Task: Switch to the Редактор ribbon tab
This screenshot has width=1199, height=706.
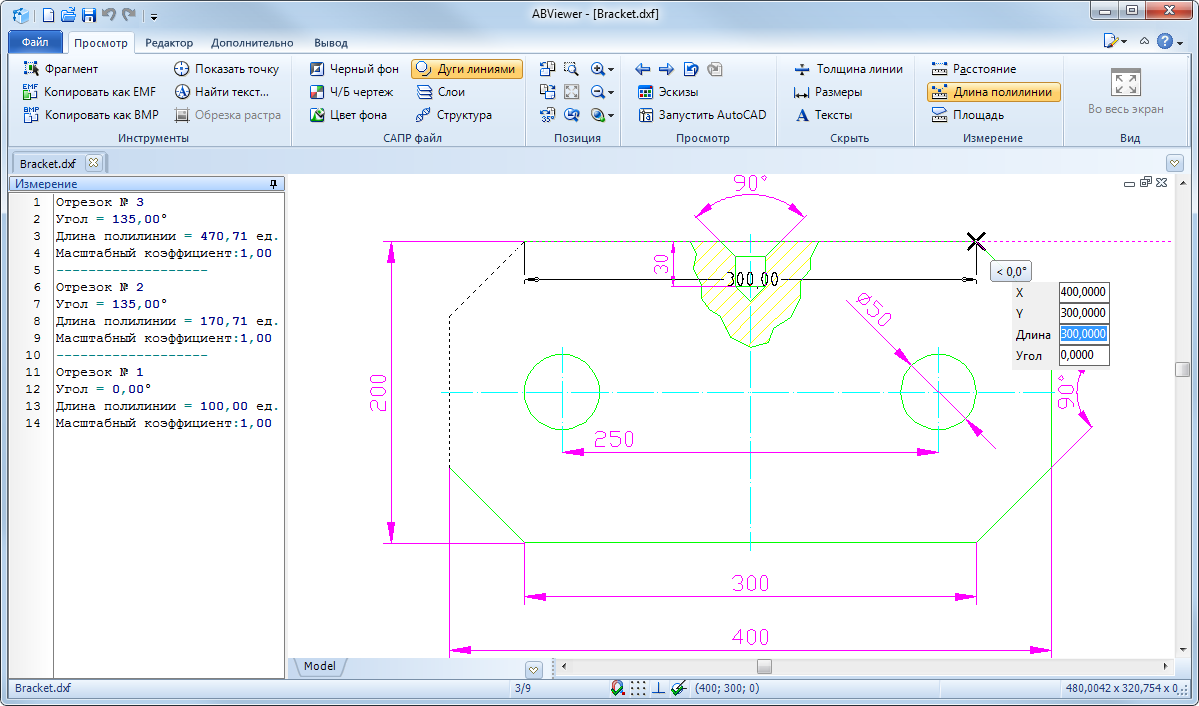Action: coord(169,43)
